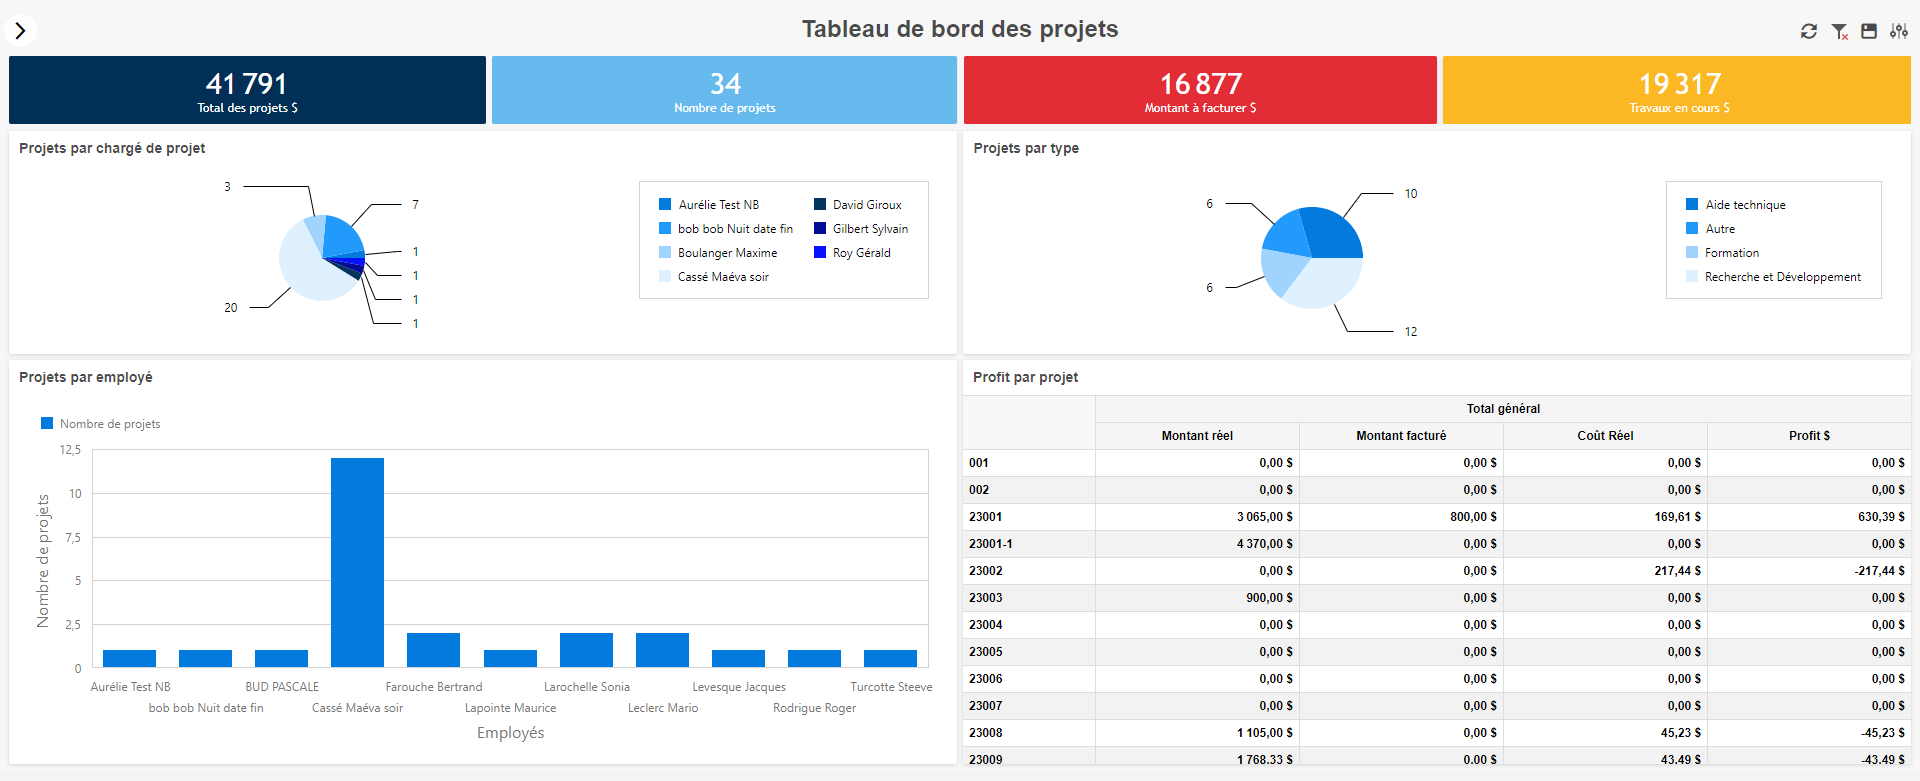Sort by Montant réel column header
1920x781 pixels.
1197,436
